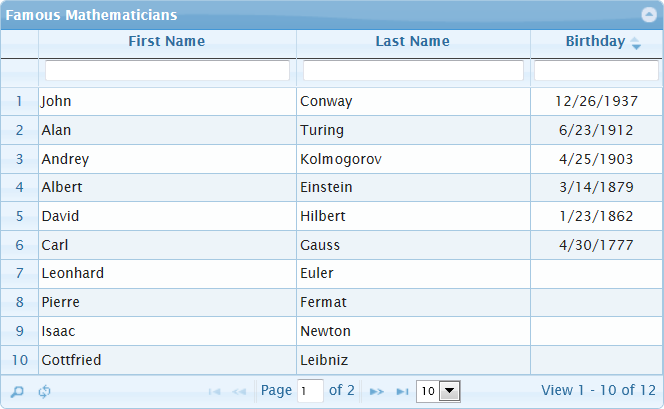Viewport: 664px width, 409px height.
Task: Select the 1/23/1862 birthday cell
Action: click(x=596, y=216)
